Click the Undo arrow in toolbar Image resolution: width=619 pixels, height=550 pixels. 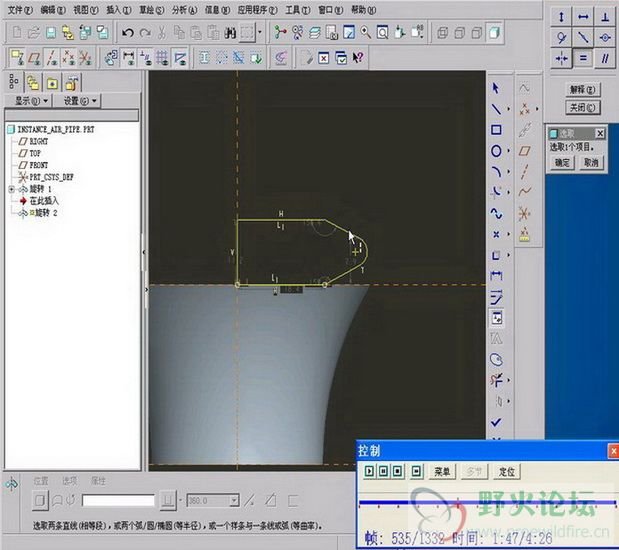point(128,32)
